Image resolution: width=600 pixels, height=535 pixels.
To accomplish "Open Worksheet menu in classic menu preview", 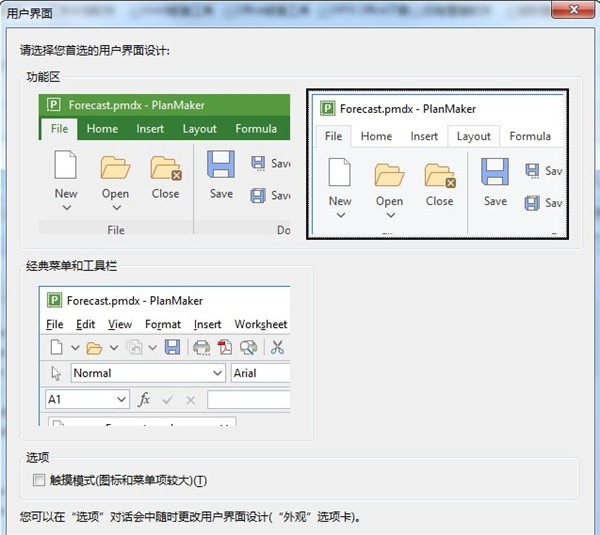I will (x=261, y=325).
